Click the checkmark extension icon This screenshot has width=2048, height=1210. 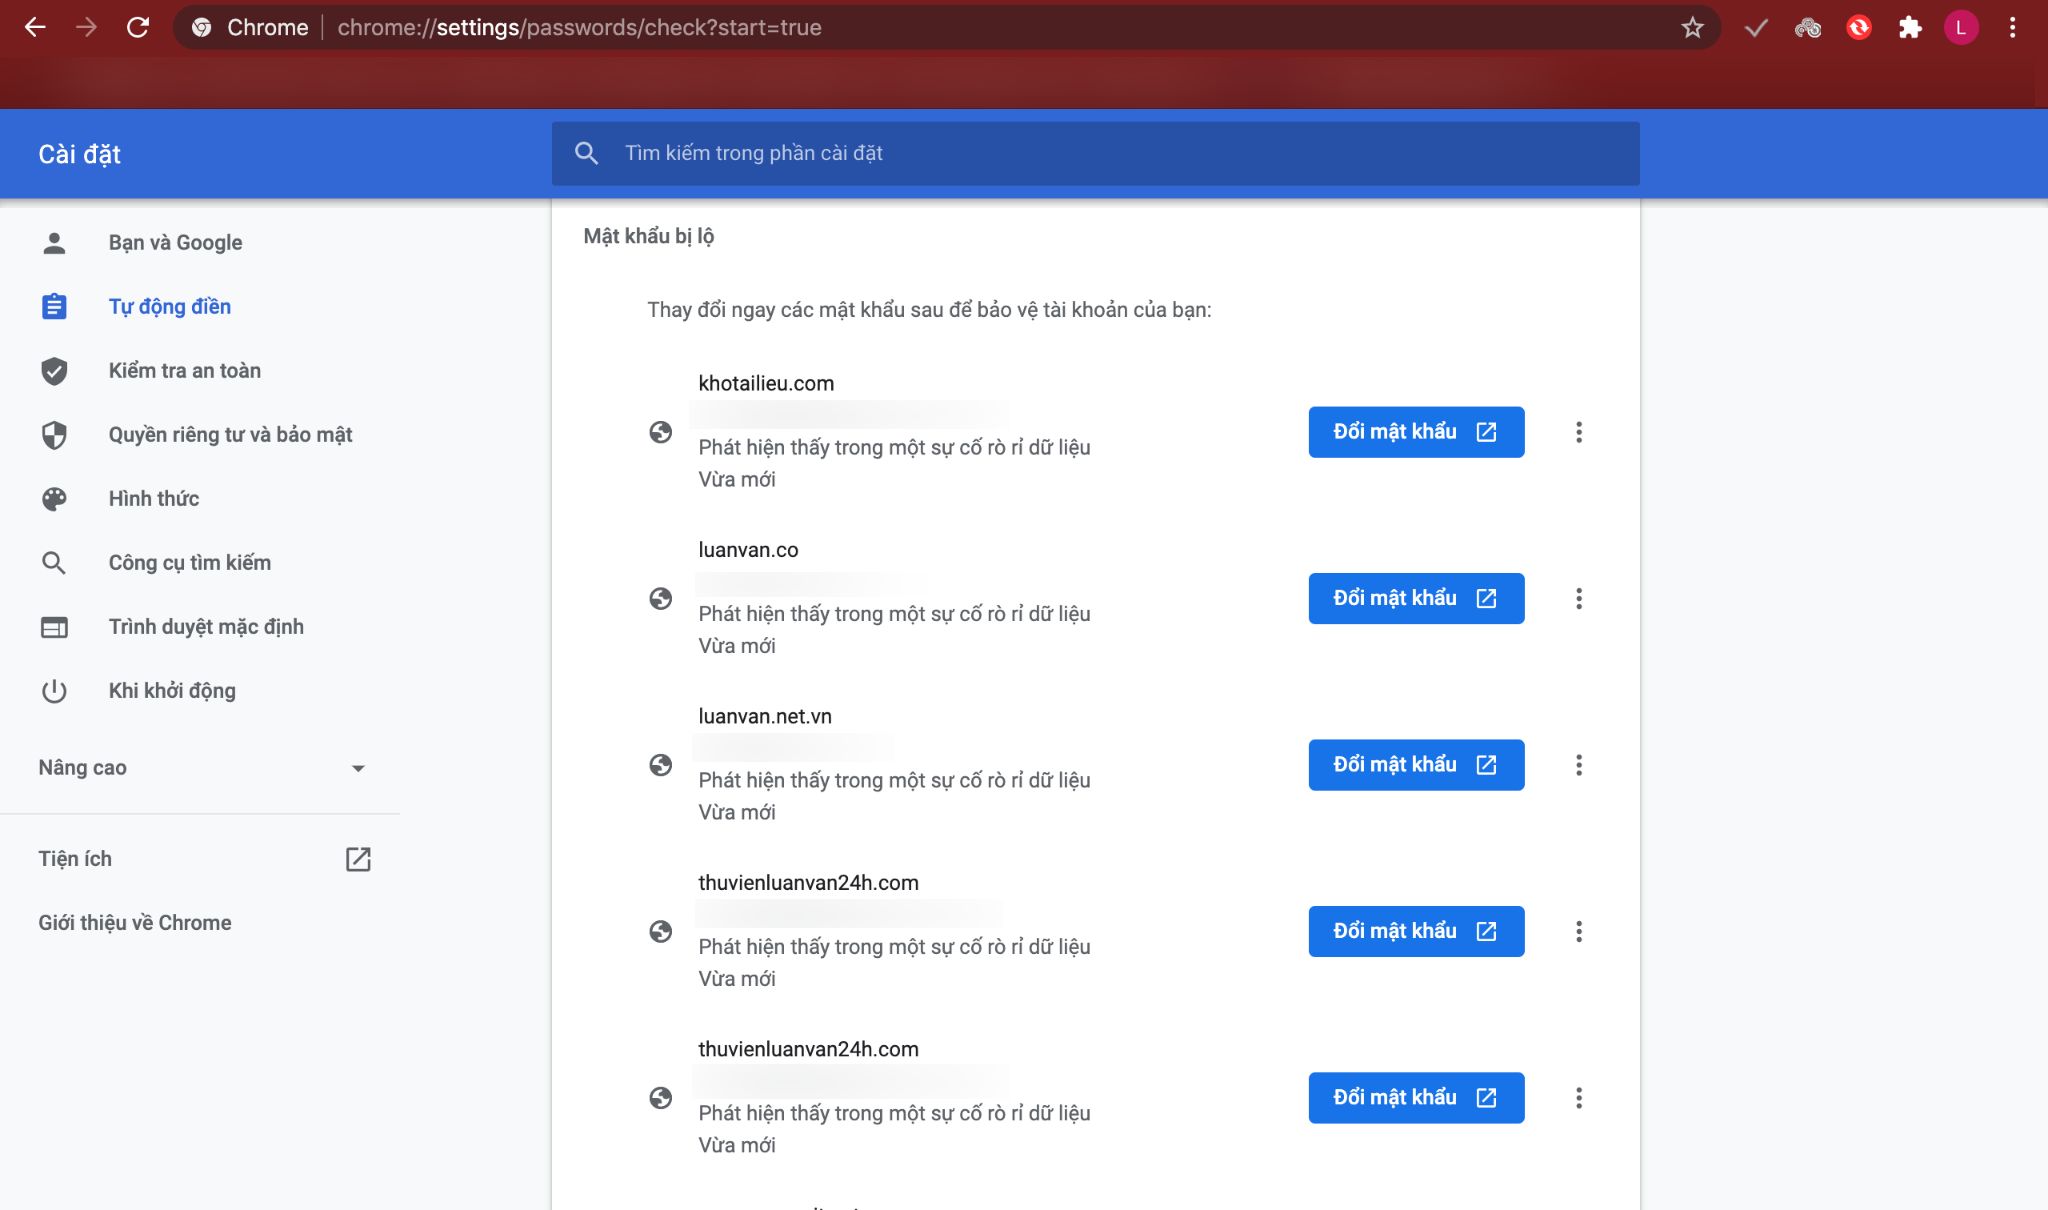pos(1756,27)
